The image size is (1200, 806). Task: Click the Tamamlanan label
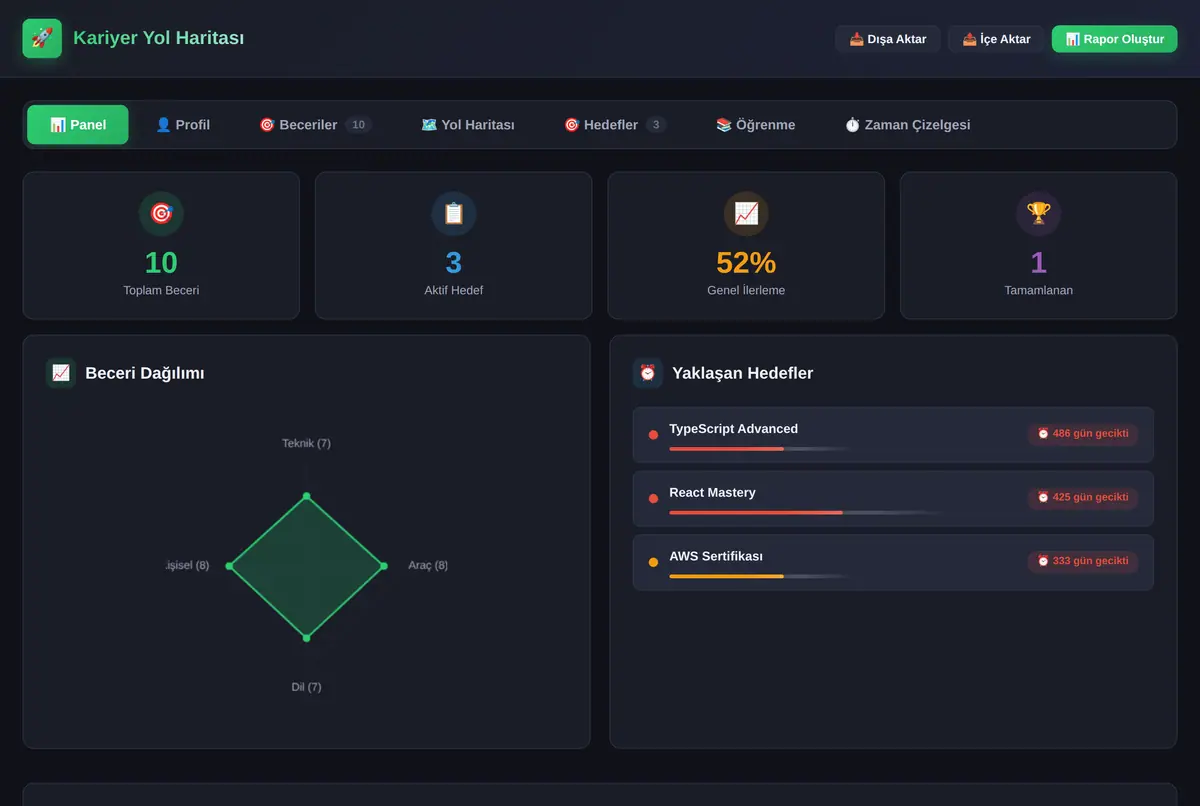click(1039, 291)
